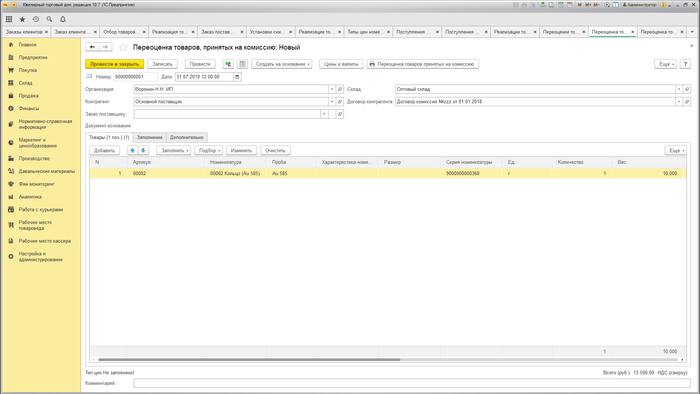Open the Подбор dropdown button

tap(208, 150)
